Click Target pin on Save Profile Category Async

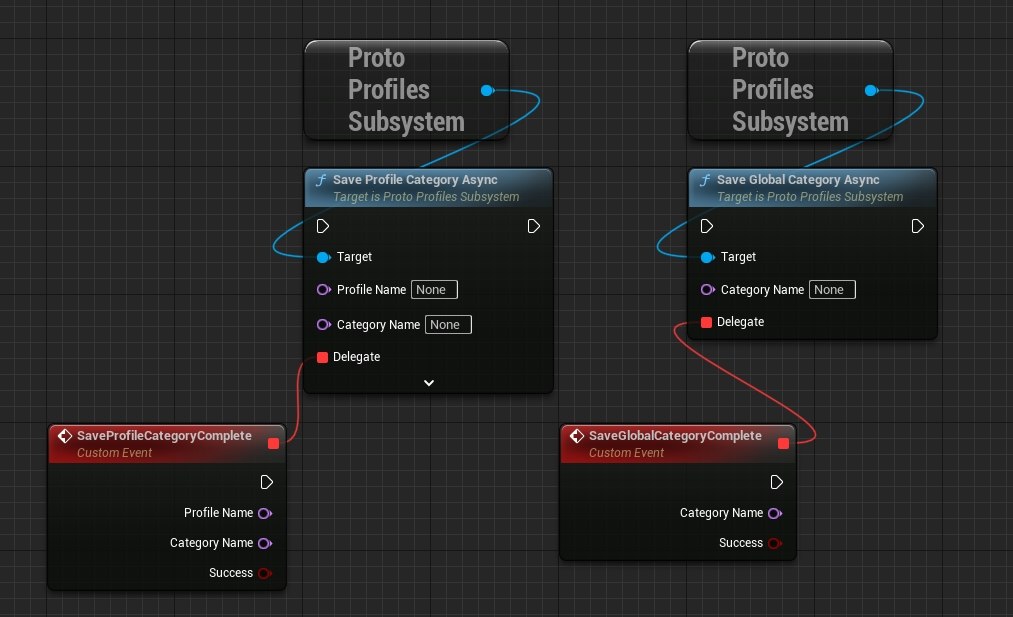click(322, 257)
